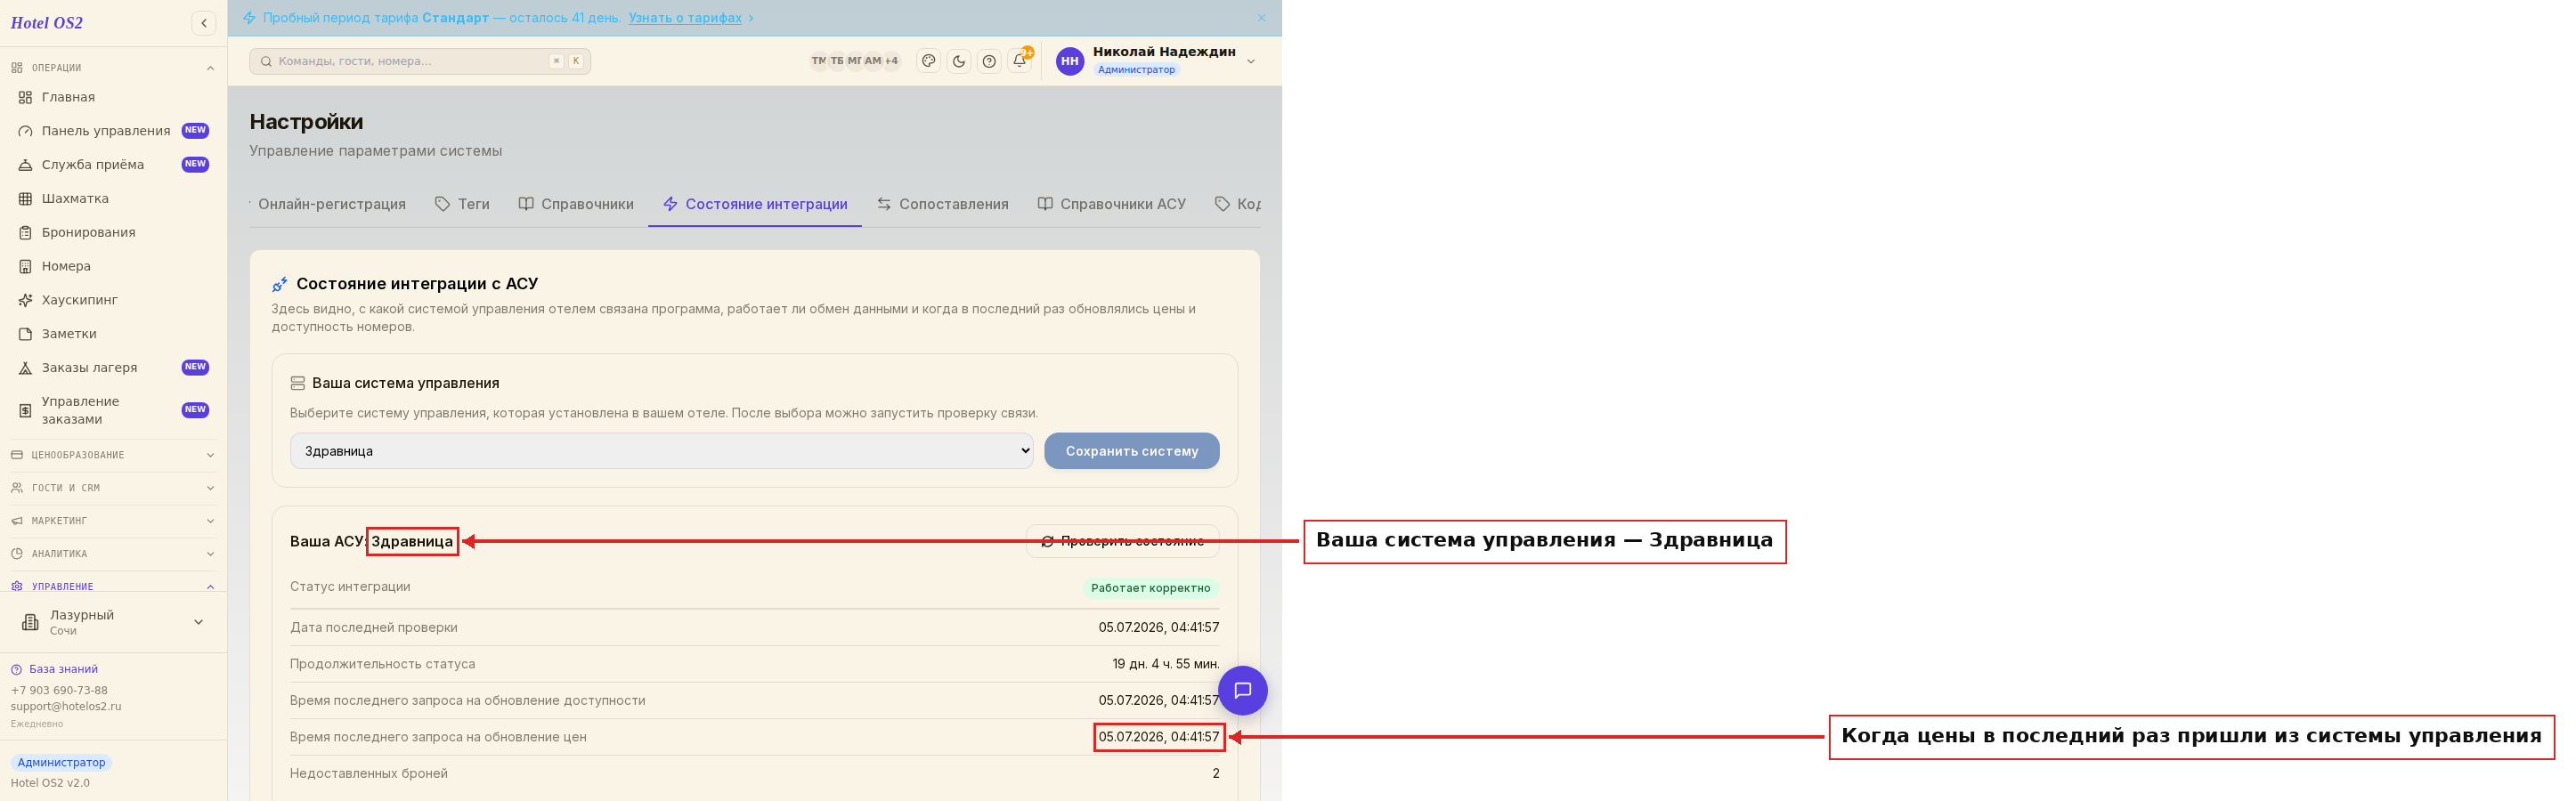Click the Сохранить систему button
The height and width of the screenshot is (801, 2576).
(1132, 451)
